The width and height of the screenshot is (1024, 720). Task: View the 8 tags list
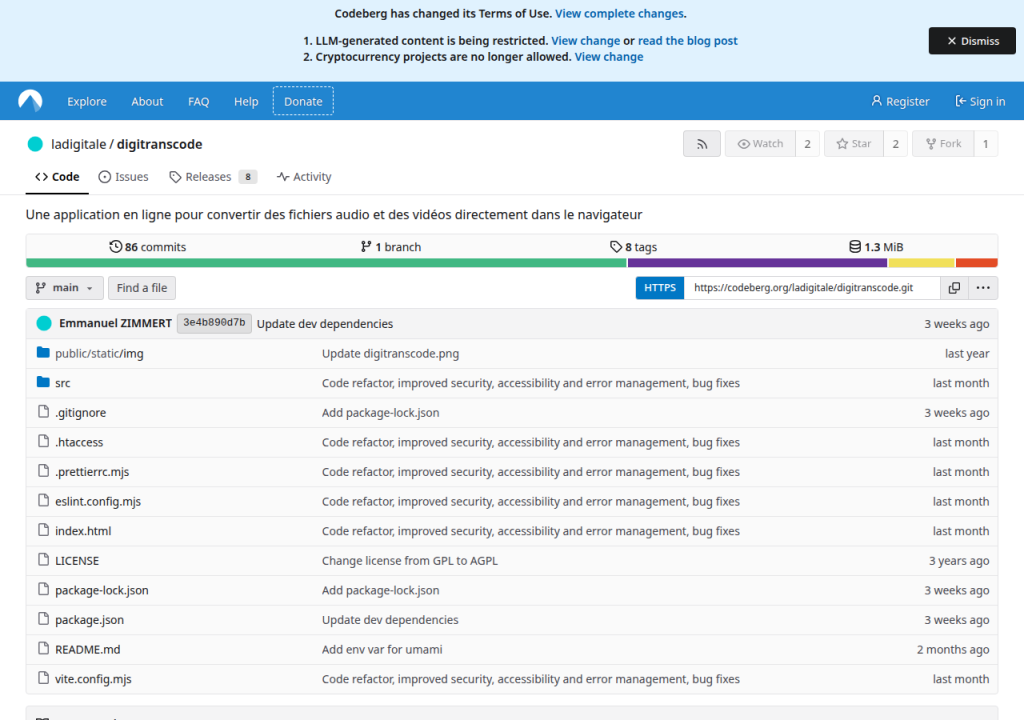[x=633, y=247]
